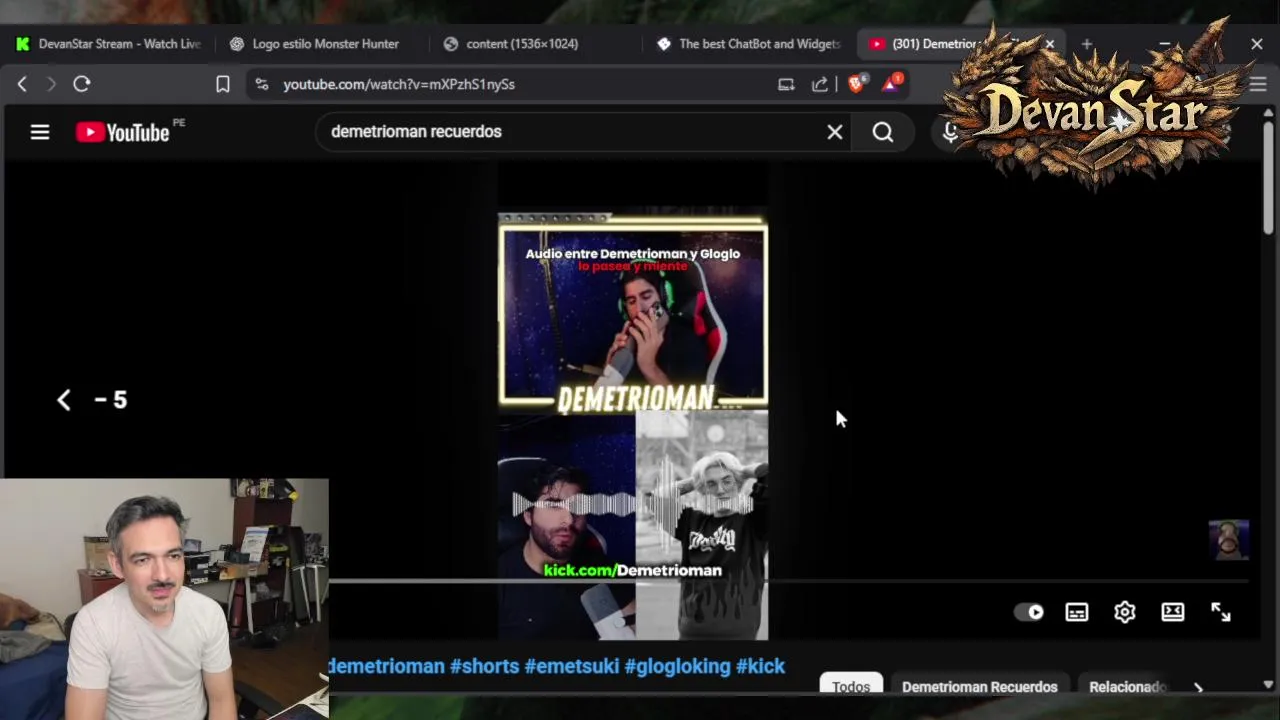Open the #emetsuki hashtag link
The image size is (1280, 720).
click(572, 666)
